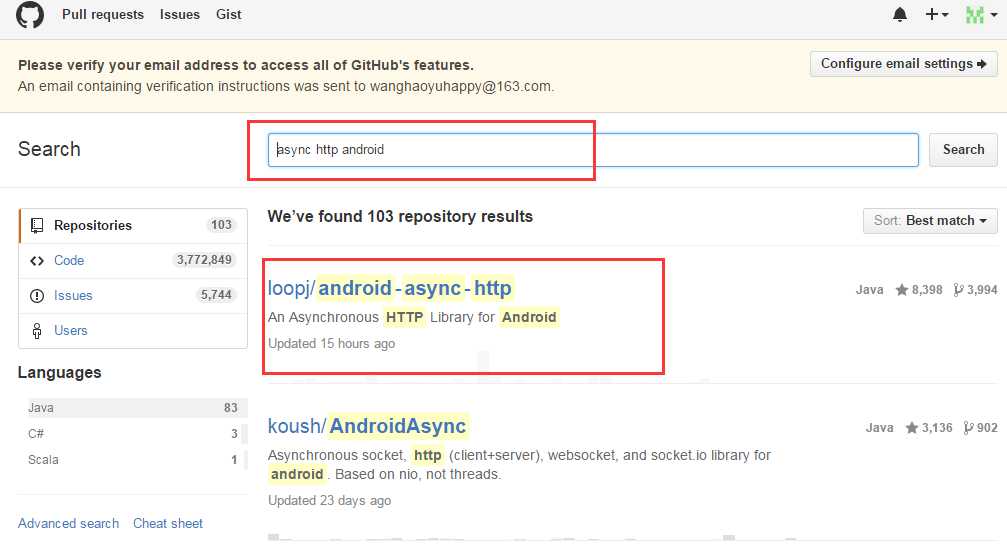The width and height of the screenshot is (1007, 556).
Task: Click the 3,772,849 Code result count
Action: pos(204,260)
